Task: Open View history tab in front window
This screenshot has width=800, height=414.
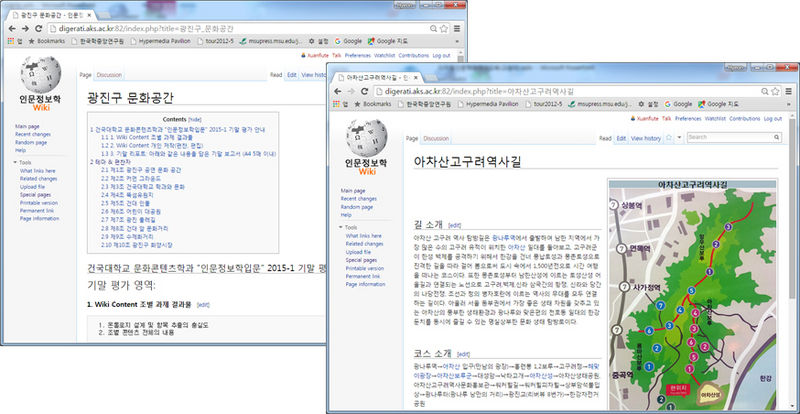Action: pos(645,138)
